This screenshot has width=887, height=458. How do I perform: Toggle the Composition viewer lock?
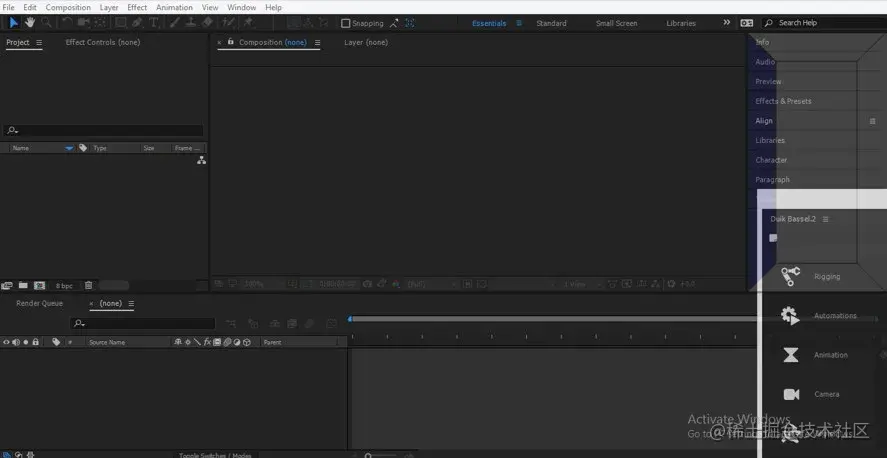[231, 42]
